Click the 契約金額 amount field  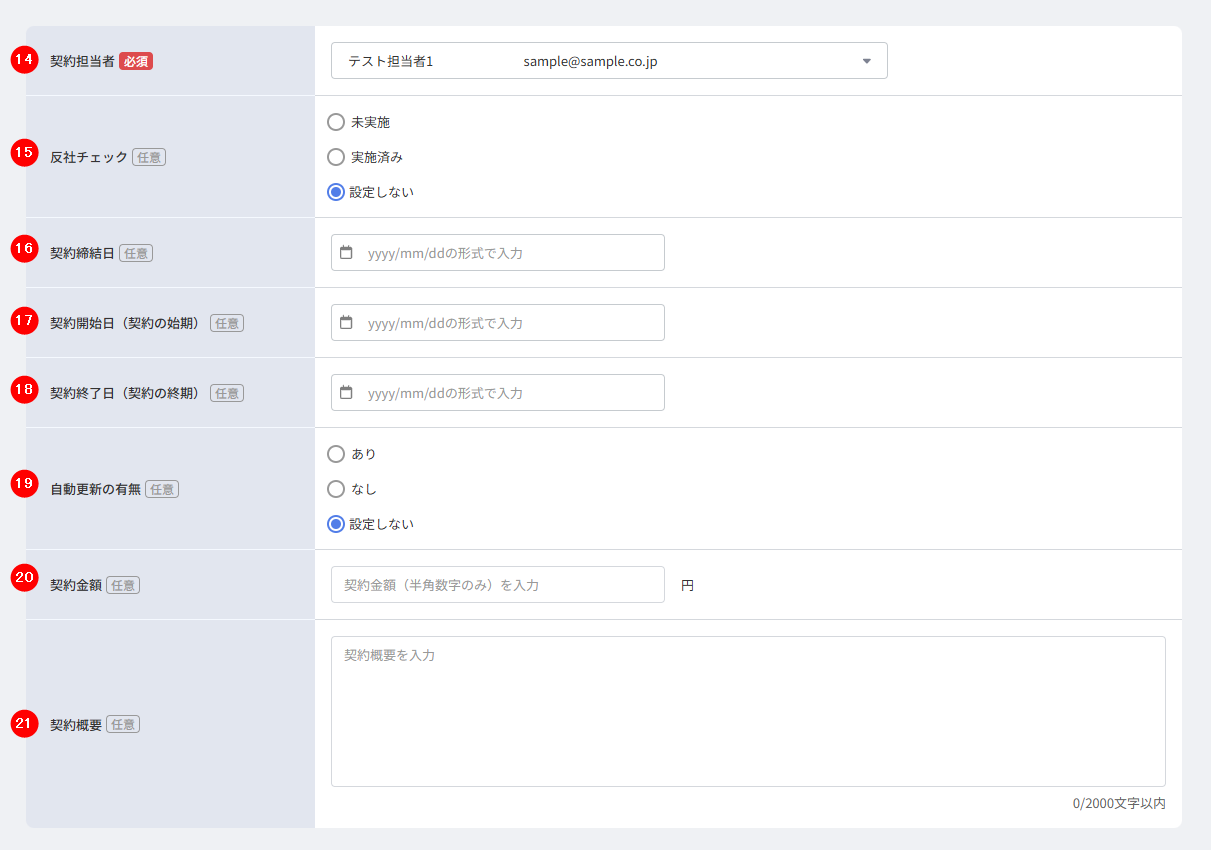497,585
